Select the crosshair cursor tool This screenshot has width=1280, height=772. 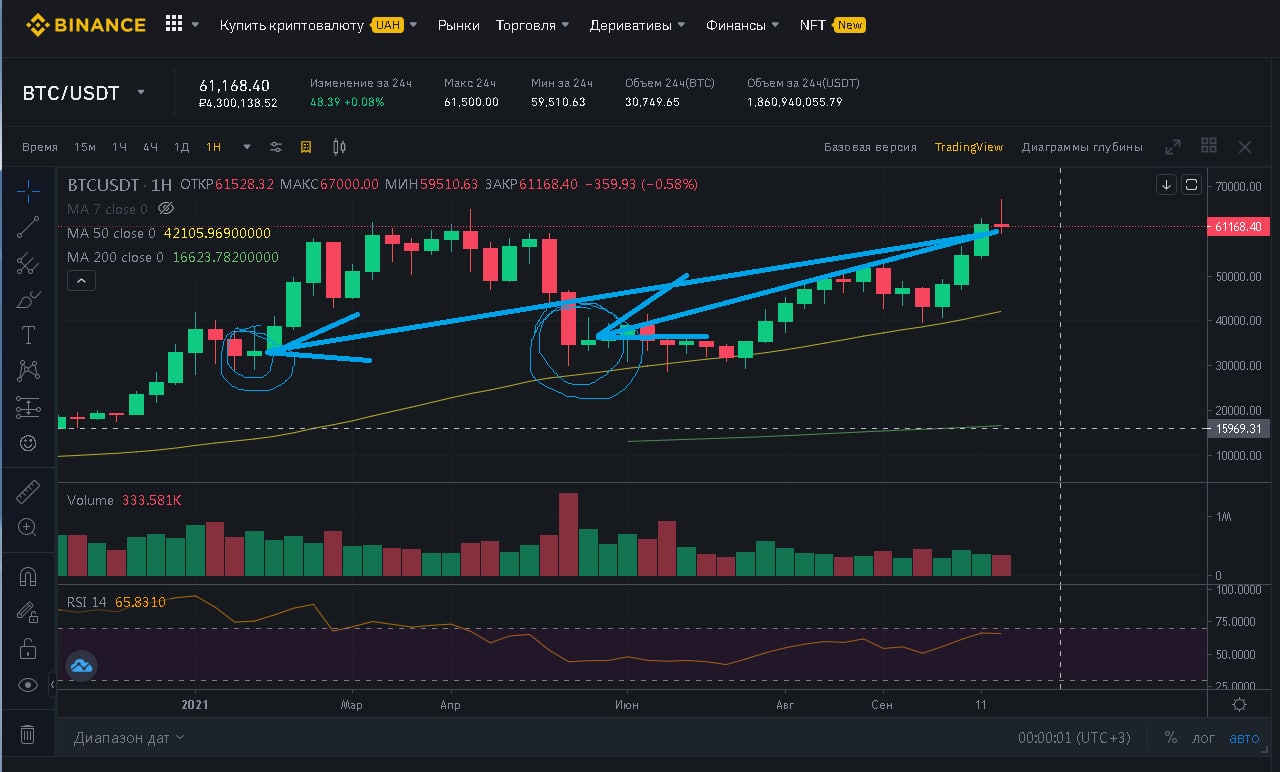click(x=28, y=189)
